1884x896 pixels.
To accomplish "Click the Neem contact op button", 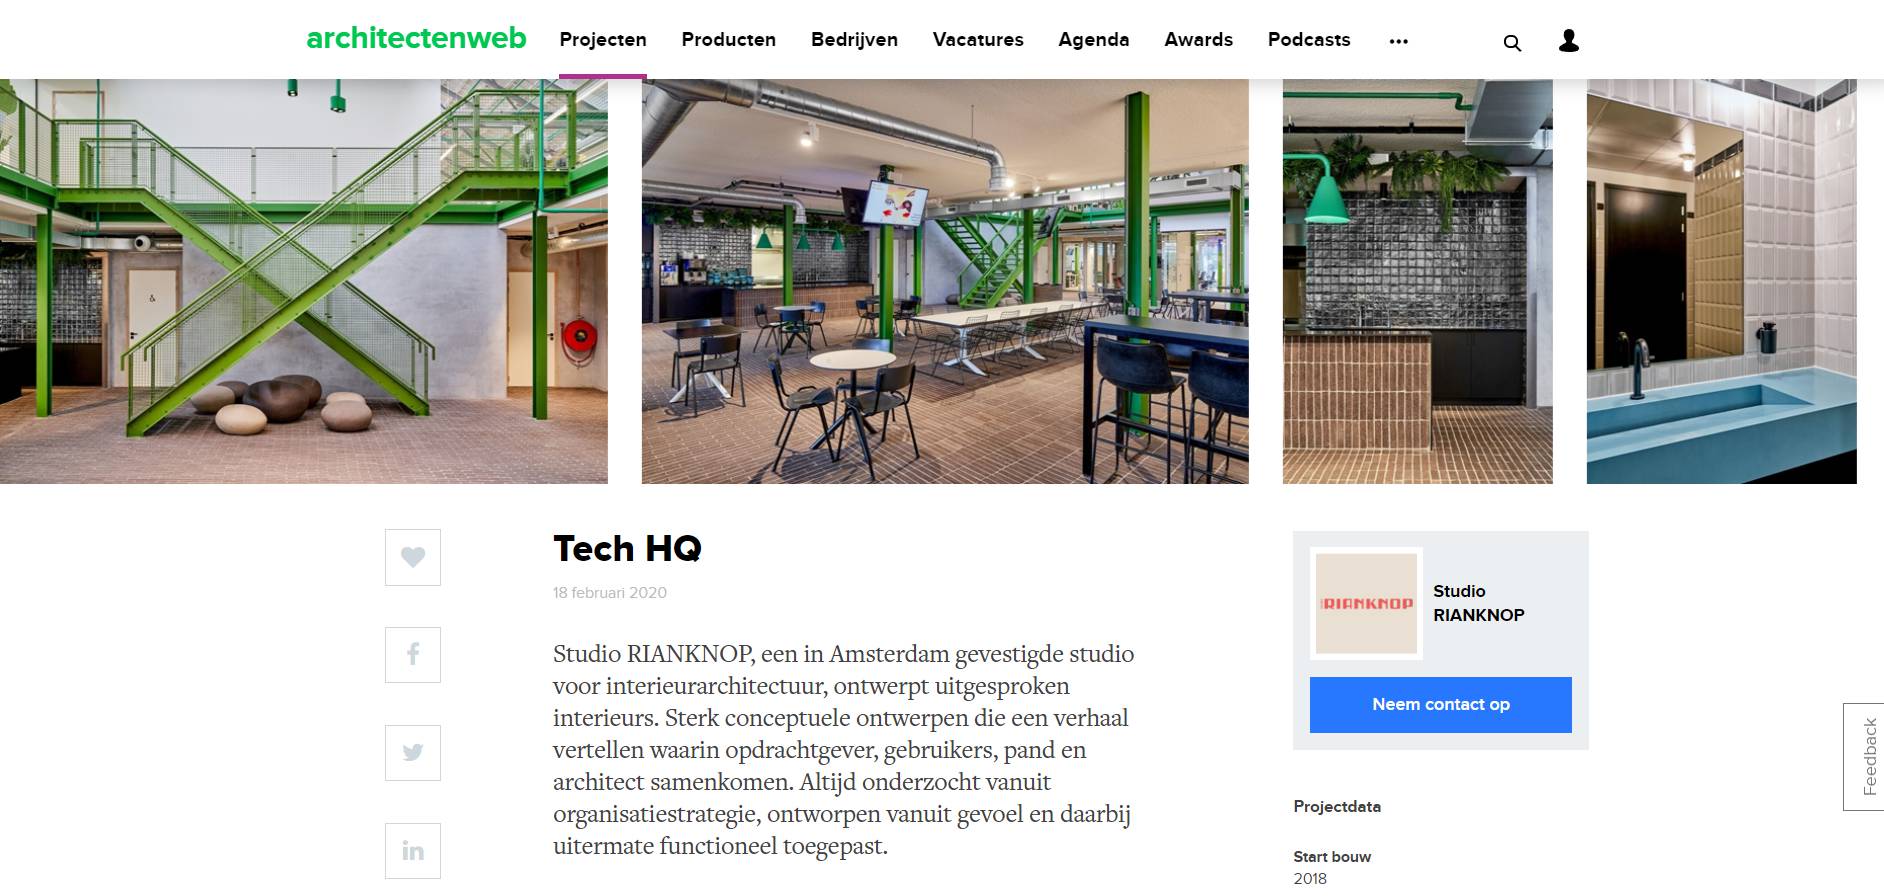I will click(1441, 705).
